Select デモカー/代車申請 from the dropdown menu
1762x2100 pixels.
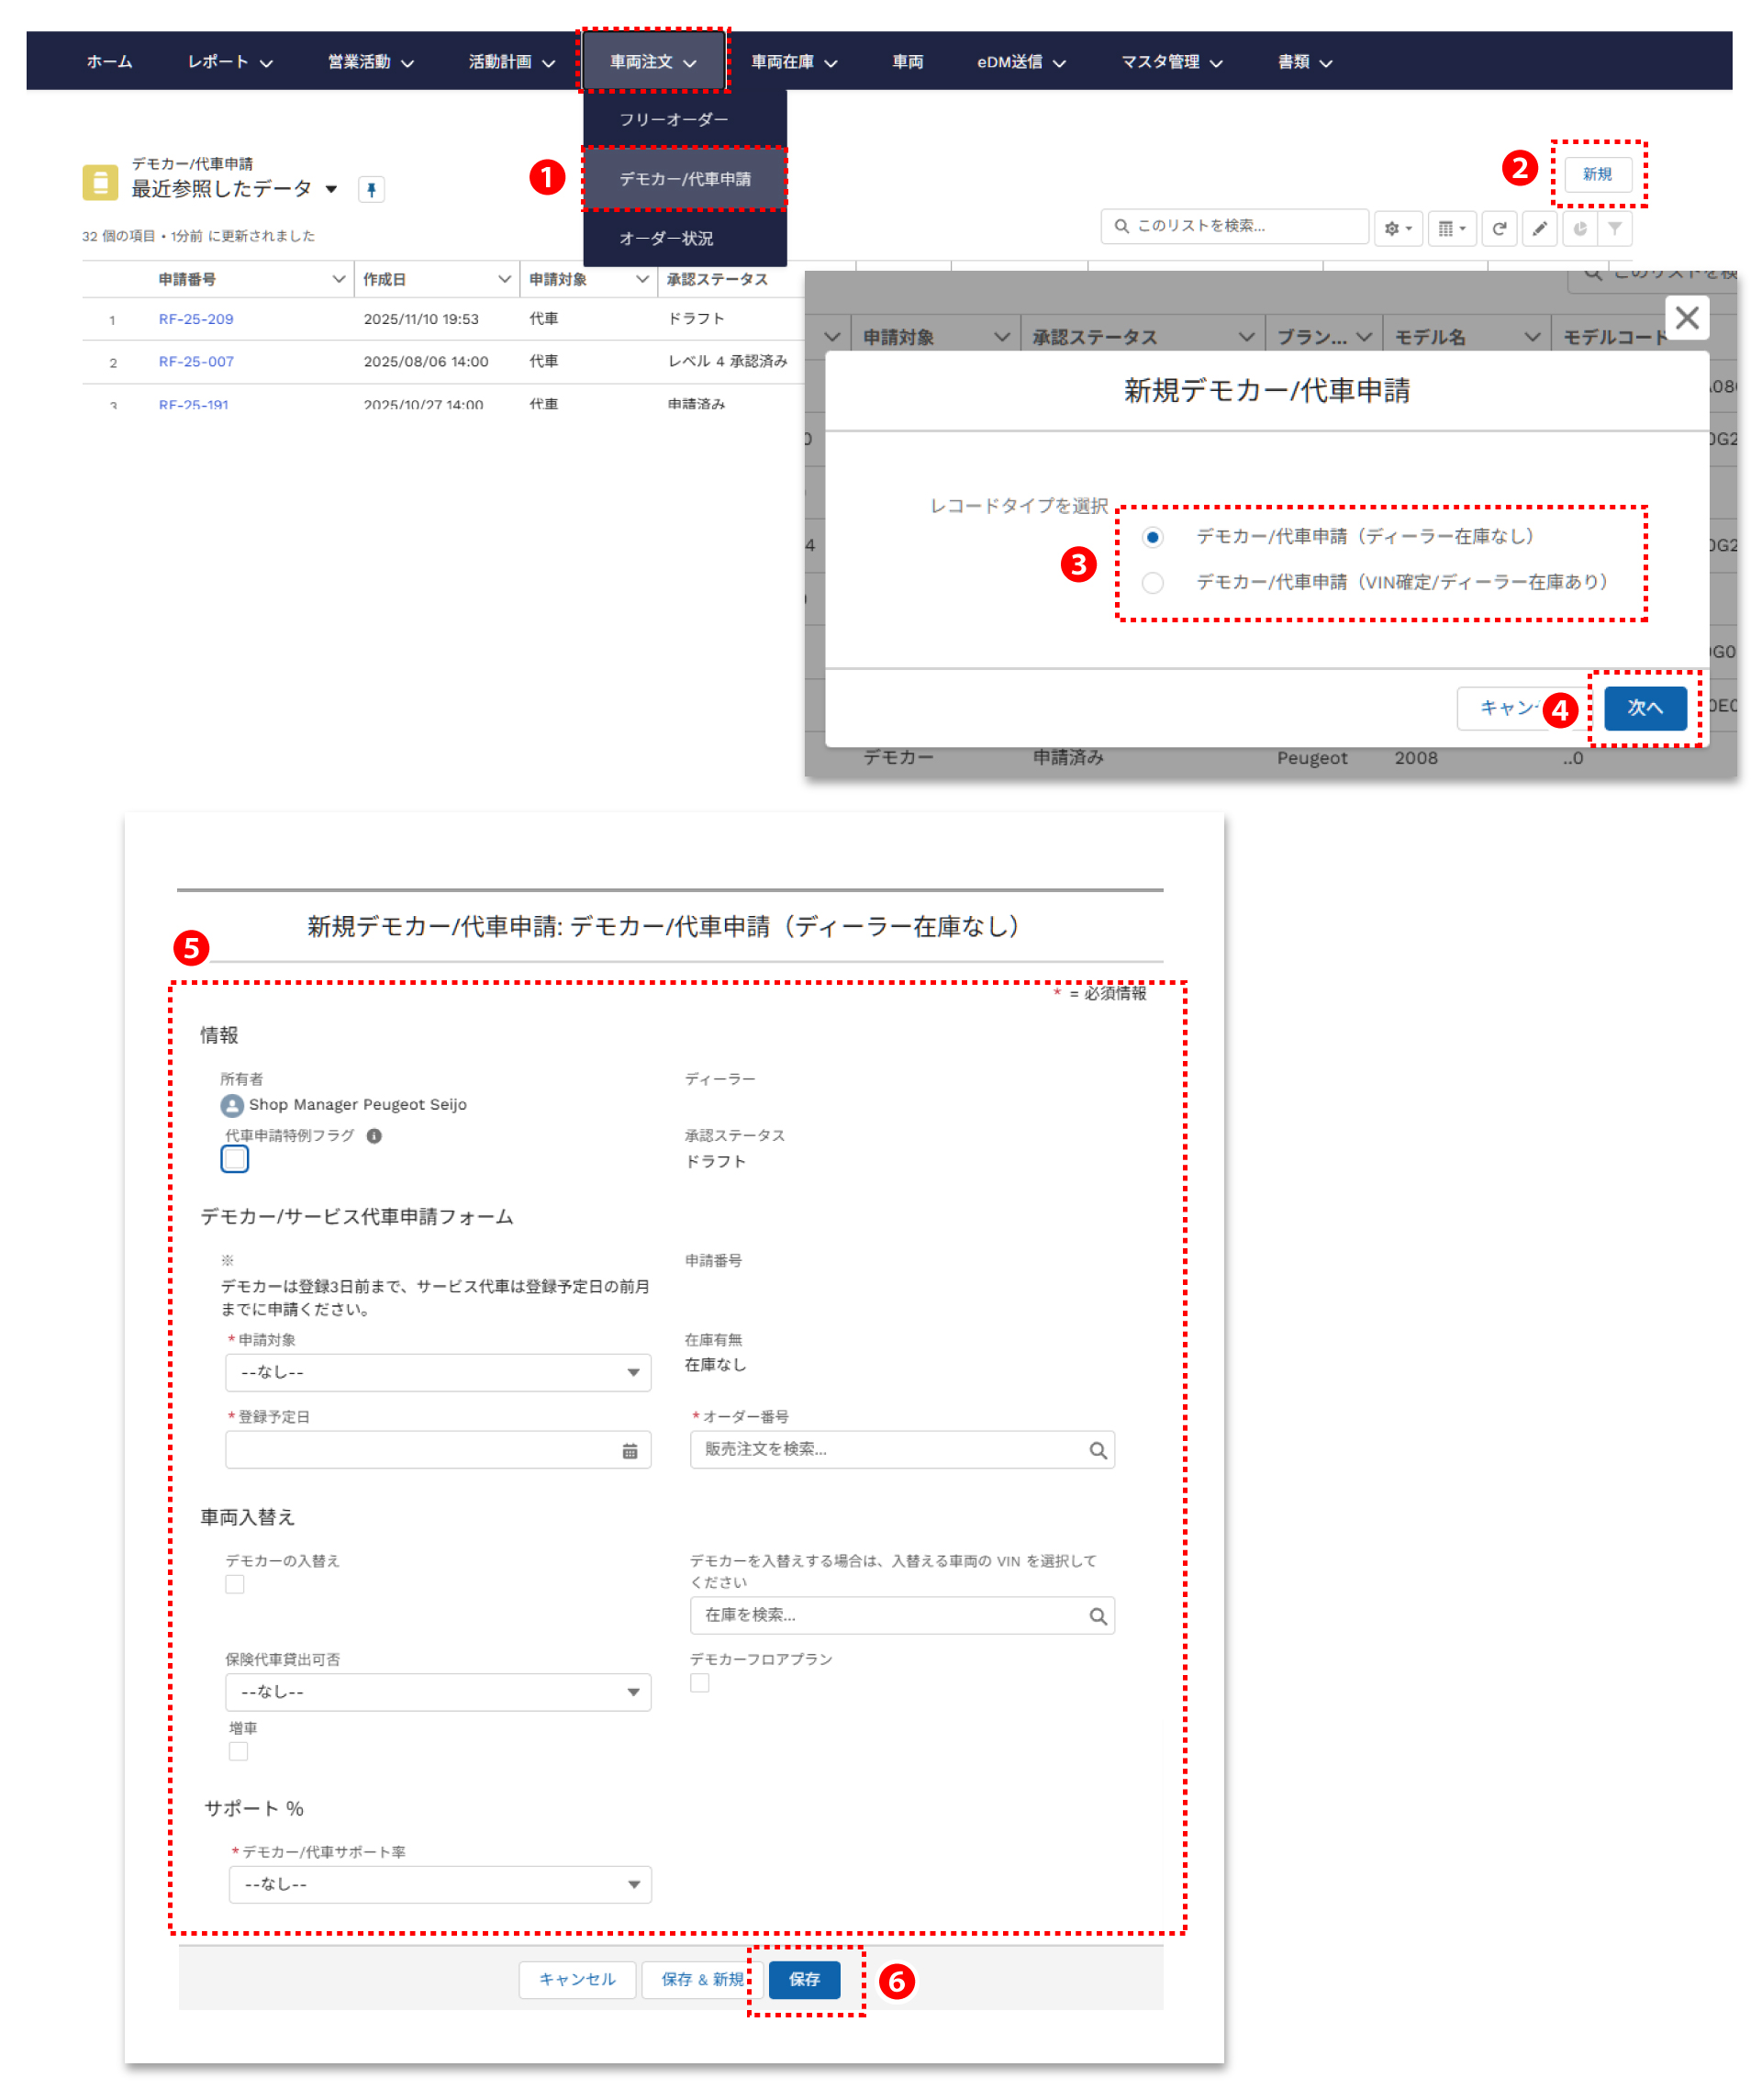coord(685,179)
